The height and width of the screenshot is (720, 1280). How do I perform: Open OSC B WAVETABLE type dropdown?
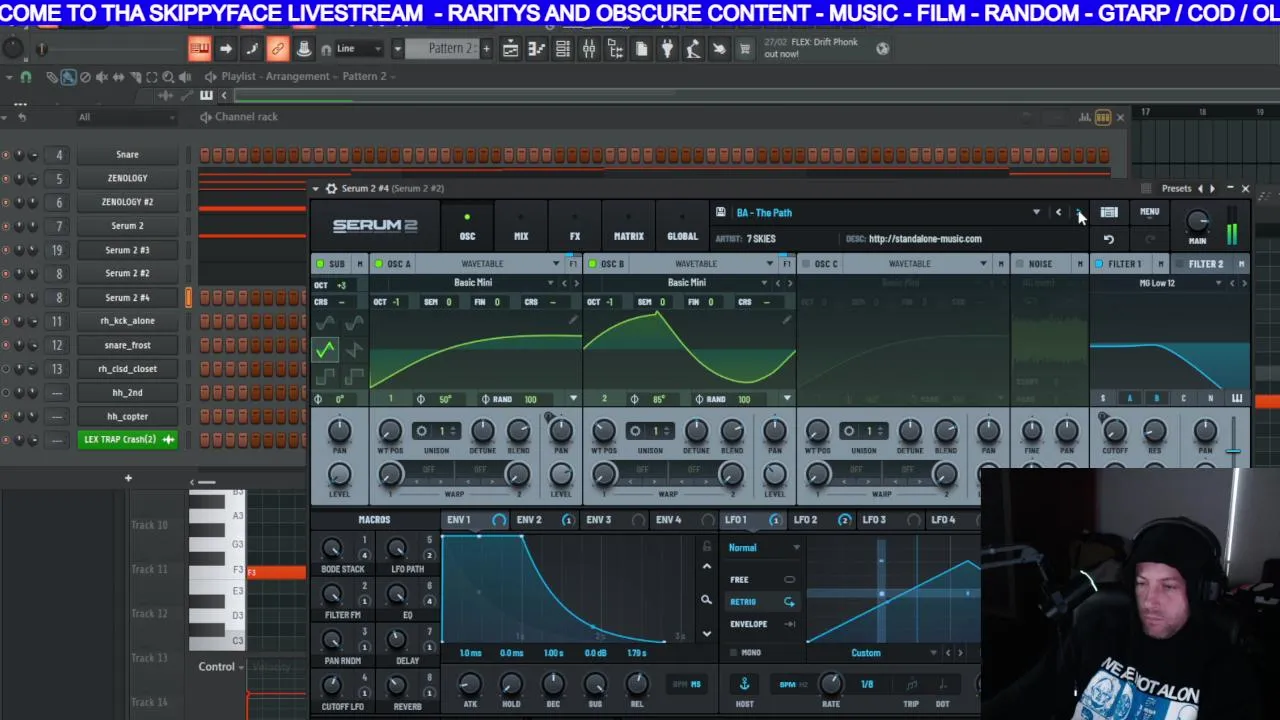769,264
